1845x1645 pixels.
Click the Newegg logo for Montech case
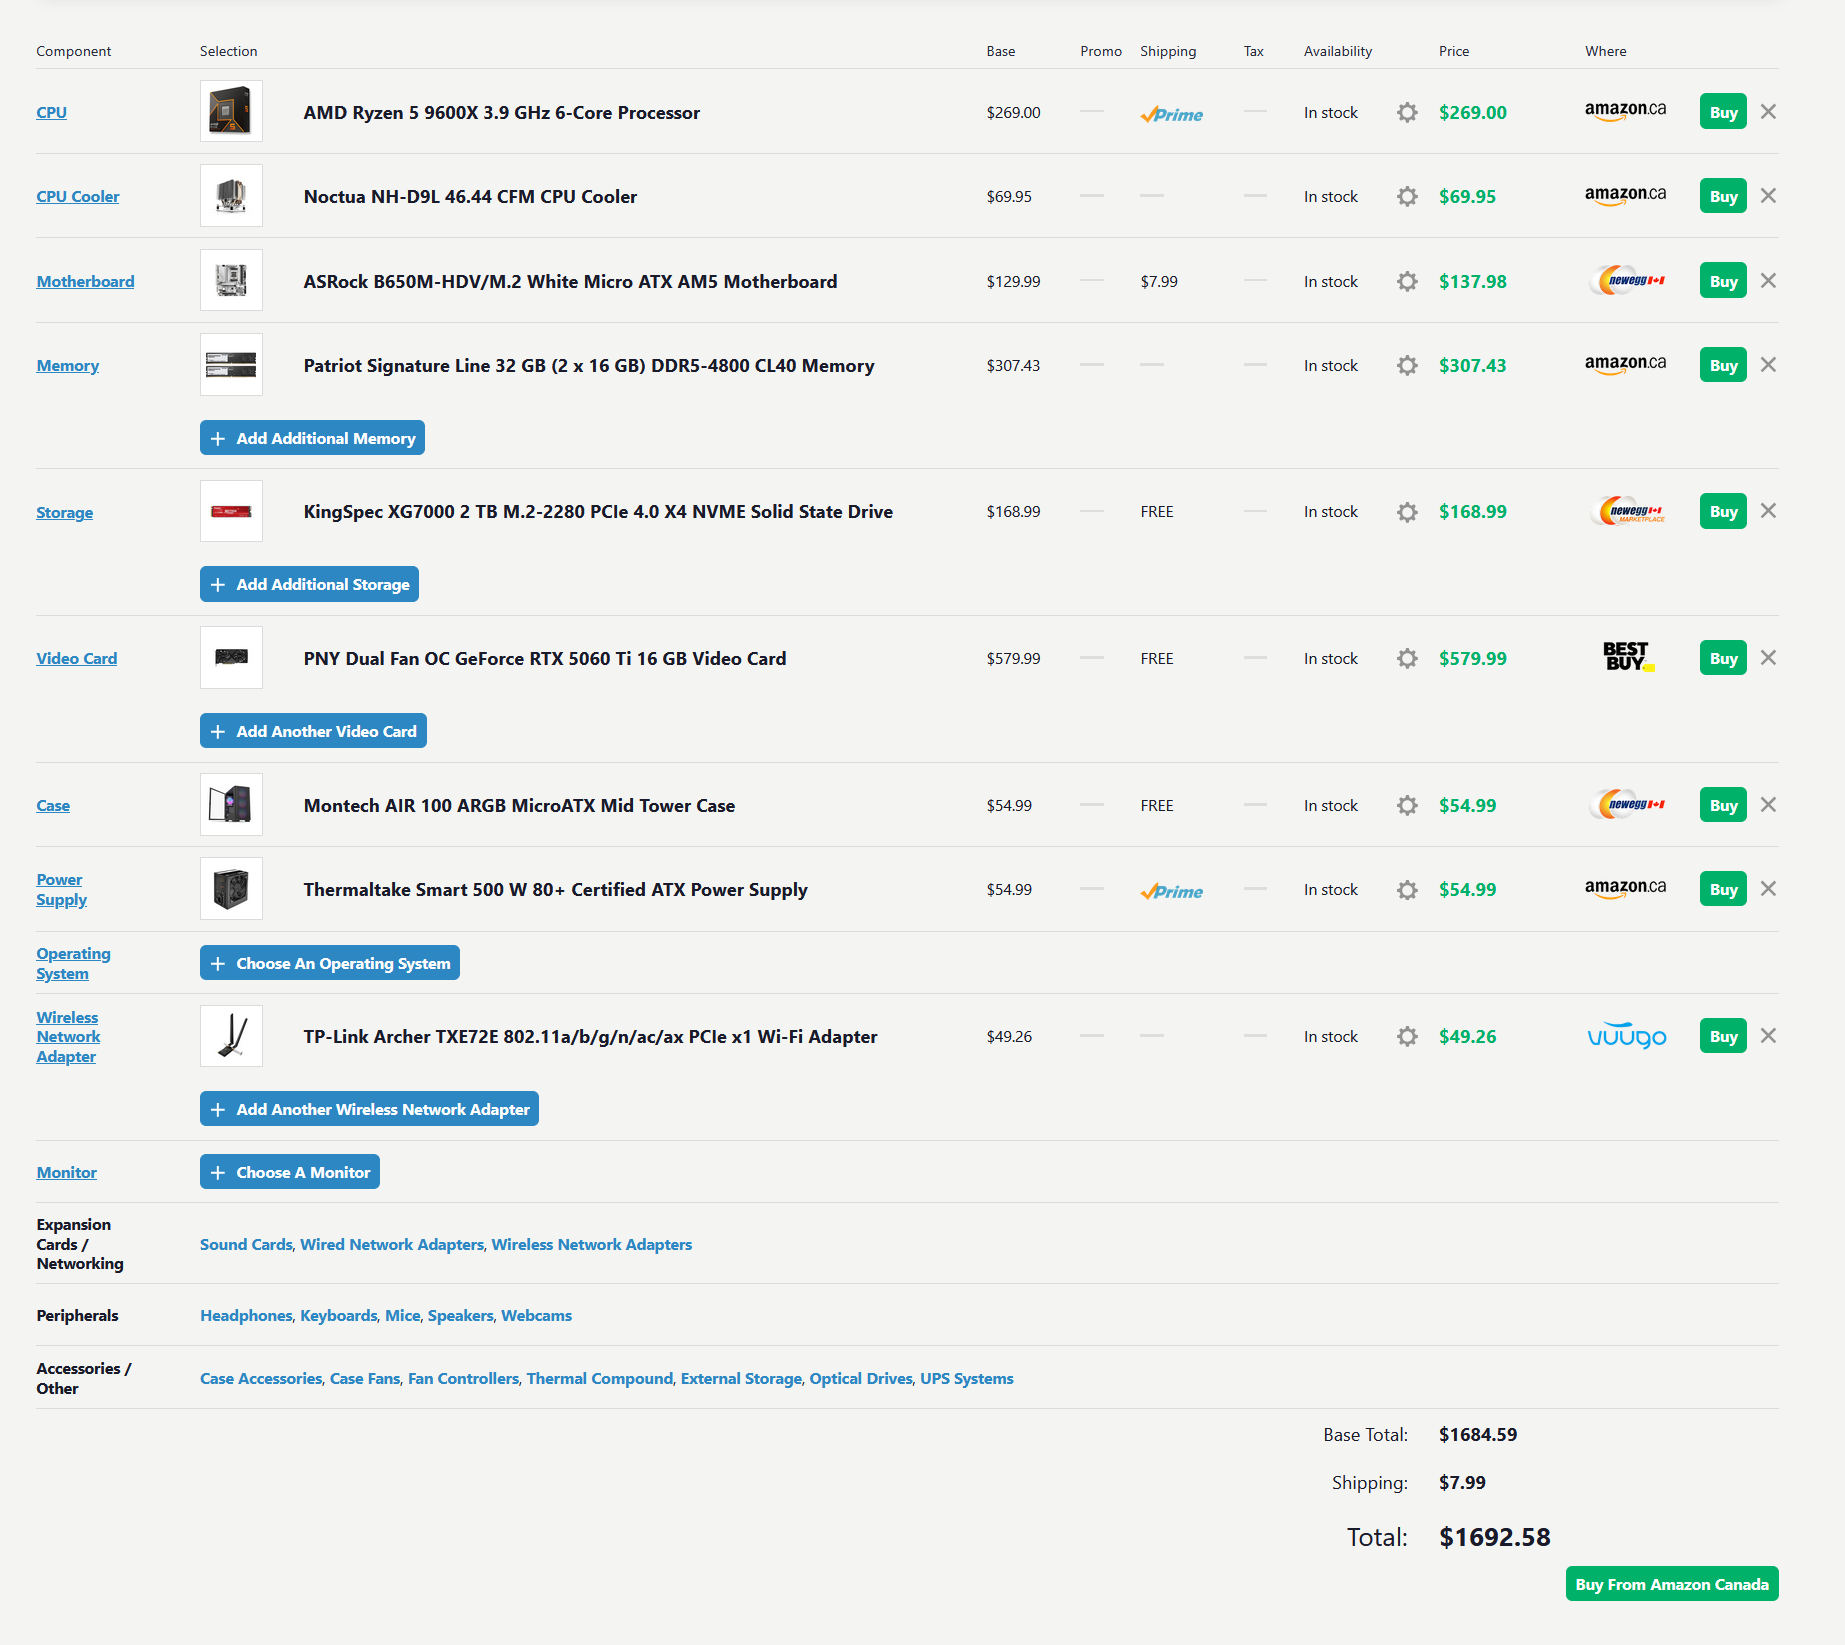[x=1627, y=804]
